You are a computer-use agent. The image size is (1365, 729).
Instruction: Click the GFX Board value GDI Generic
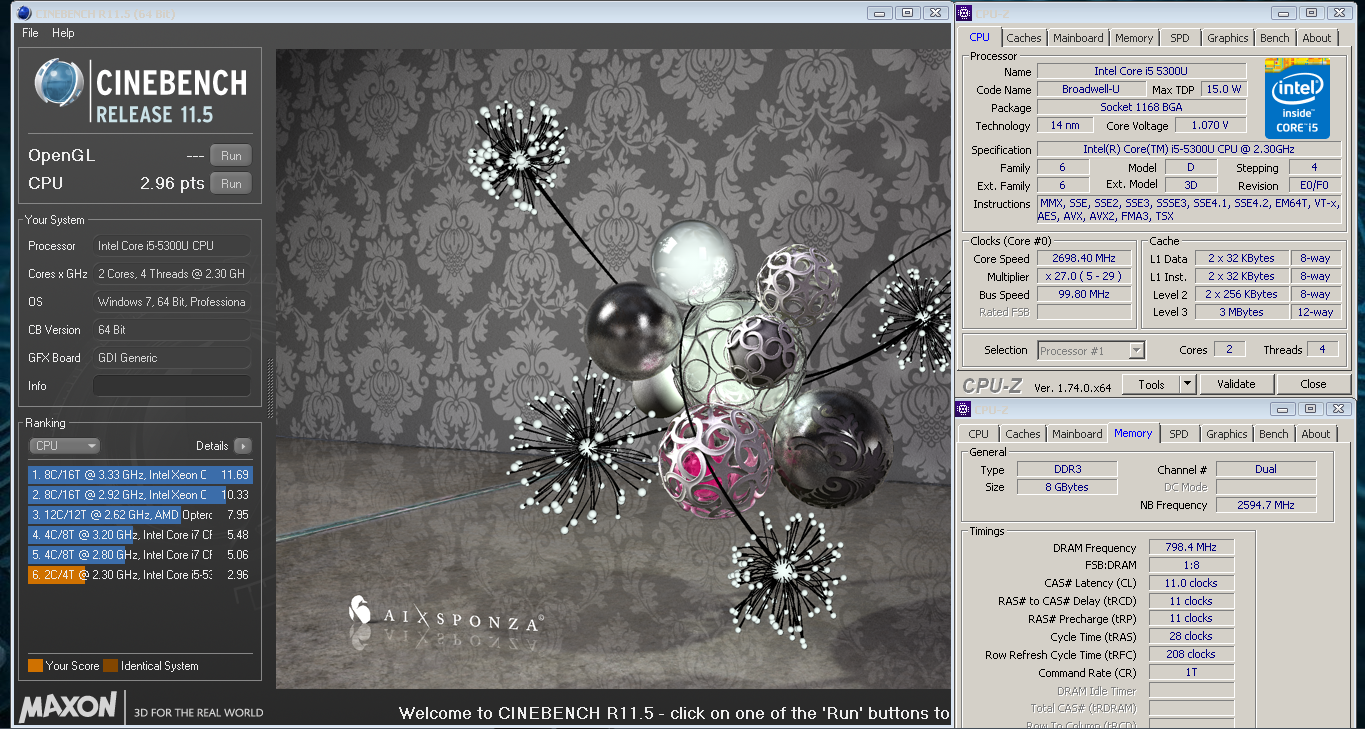(172, 358)
